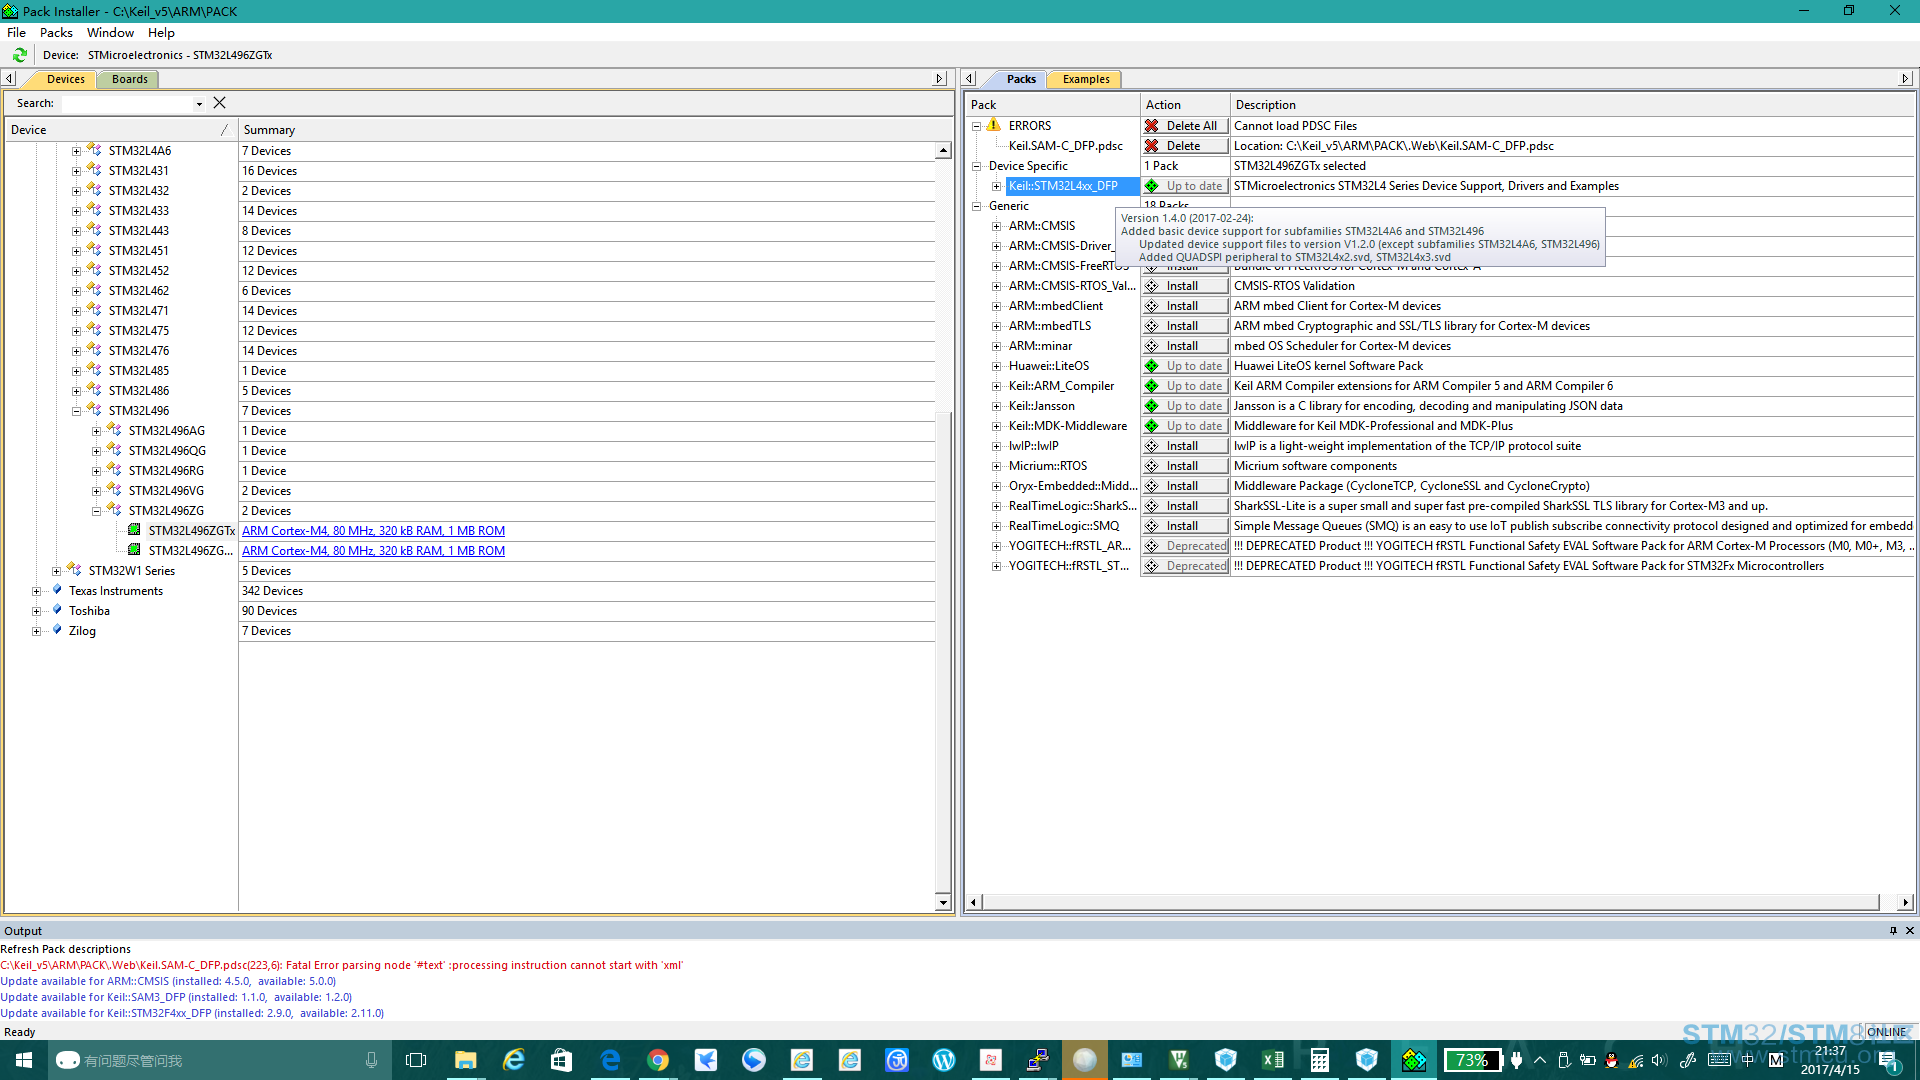Click Deprecated button for YOGITECH::fRSTL_AR pack
The image size is (1920, 1080).
point(1185,546)
